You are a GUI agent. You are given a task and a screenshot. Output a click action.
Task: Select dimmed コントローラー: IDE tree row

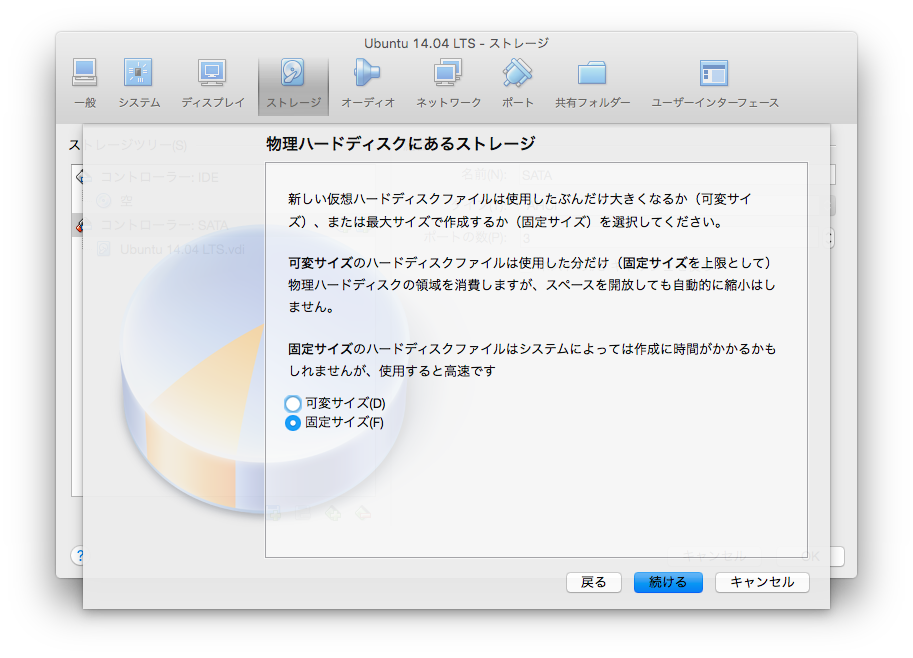pos(160,177)
